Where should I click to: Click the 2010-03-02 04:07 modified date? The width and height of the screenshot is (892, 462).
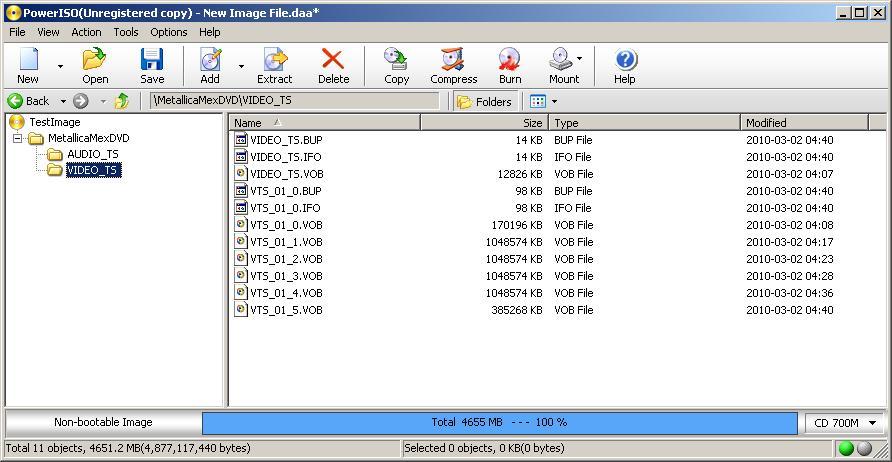pos(790,174)
